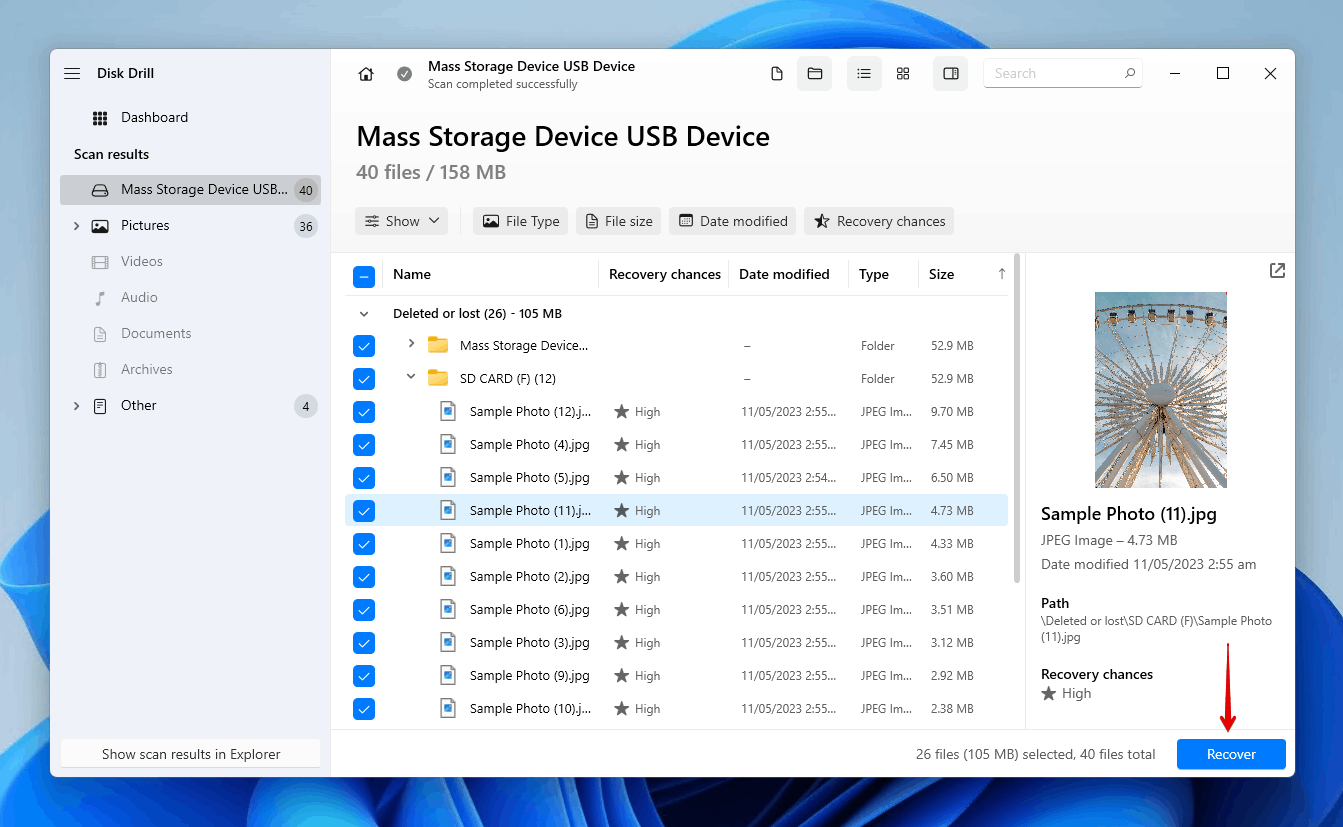Sort by Date modified column header
Screen dimensions: 1343x827
click(x=784, y=274)
